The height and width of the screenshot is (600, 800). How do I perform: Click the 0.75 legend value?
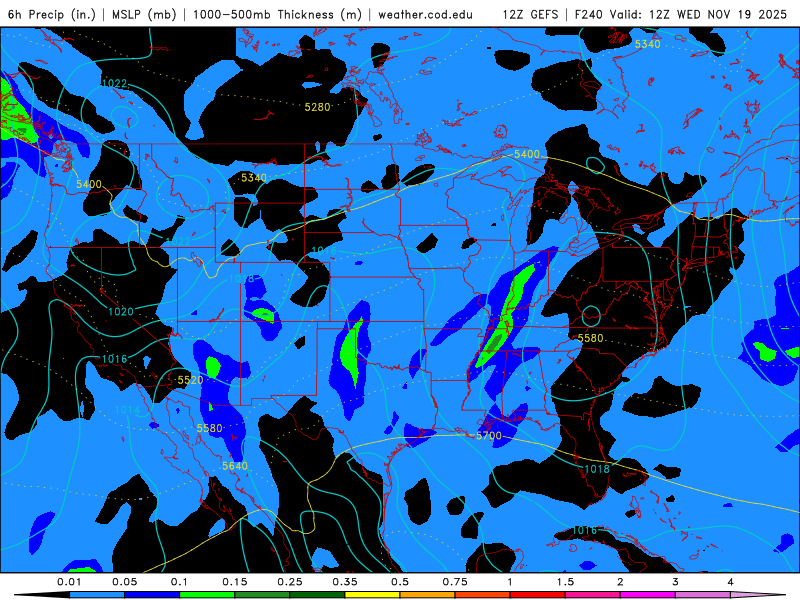(x=455, y=582)
